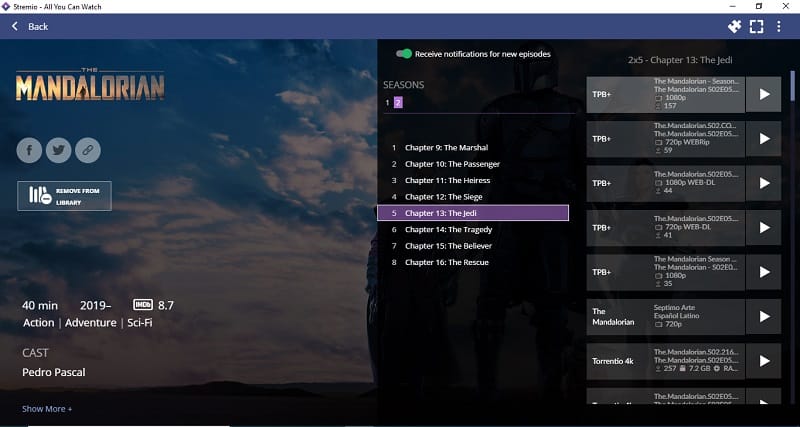The height and width of the screenshot is (427, 800).
Task: Open the add-ons puzzle icon
Action: click(x=734, y=26)
